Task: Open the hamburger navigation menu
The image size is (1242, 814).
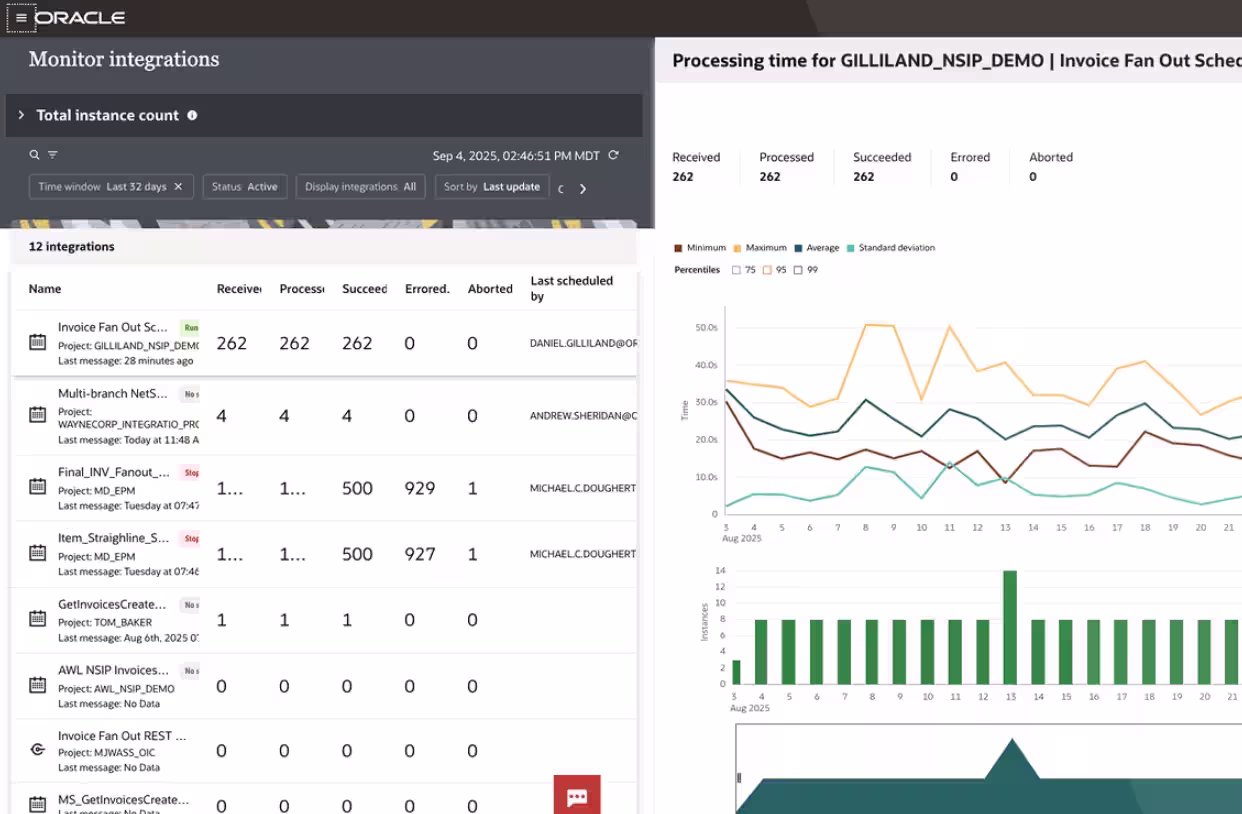Action: 21,18
